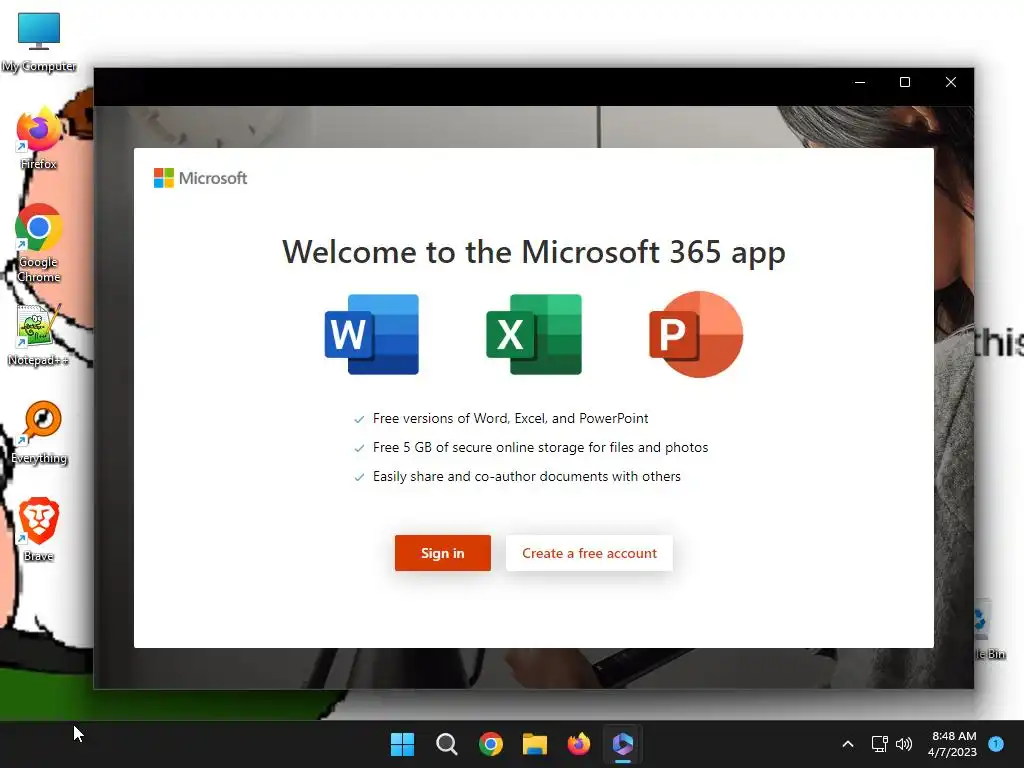The height and width of the screenshot is (768, 1024).
Task: Show hidden system tray icons
Action: tap(848, 744)
